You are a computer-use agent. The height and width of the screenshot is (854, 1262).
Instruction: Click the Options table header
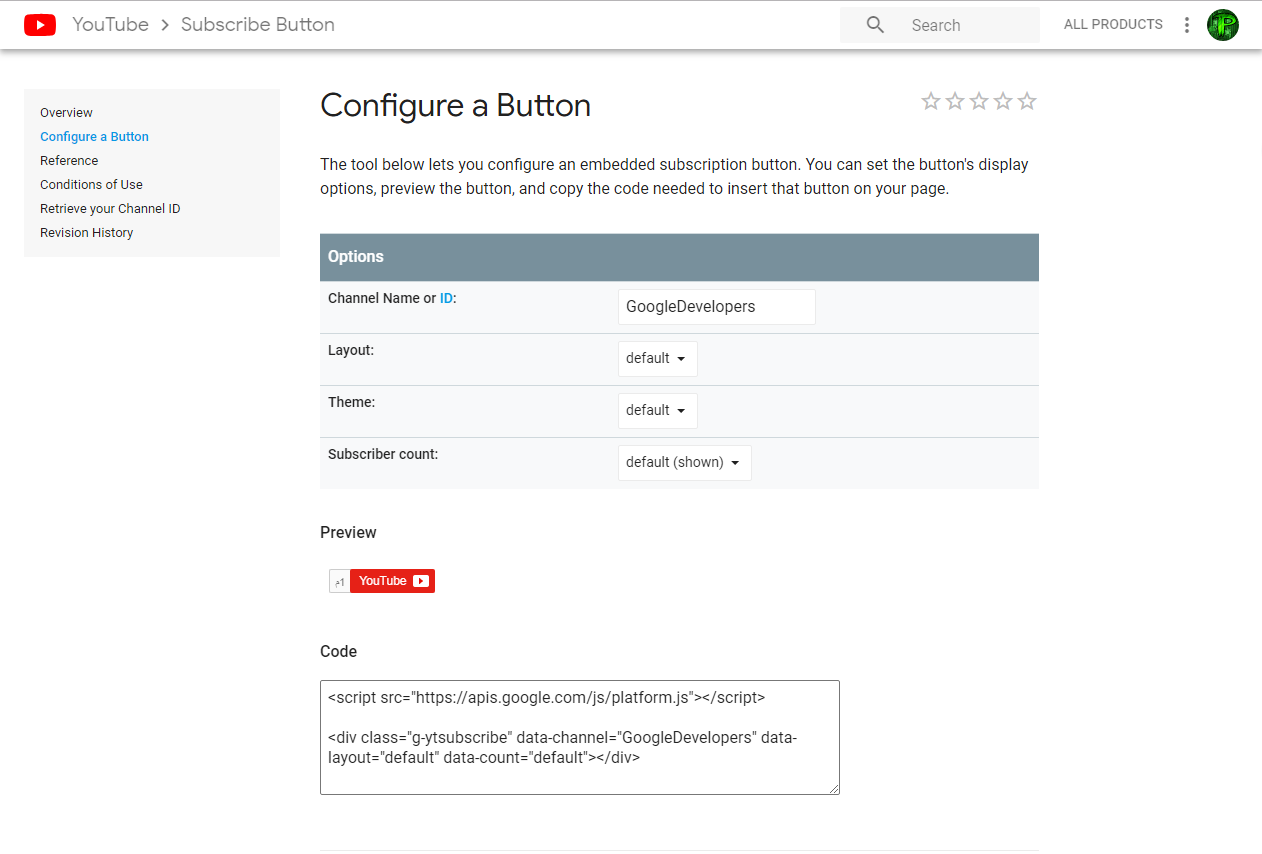(679, 257)
